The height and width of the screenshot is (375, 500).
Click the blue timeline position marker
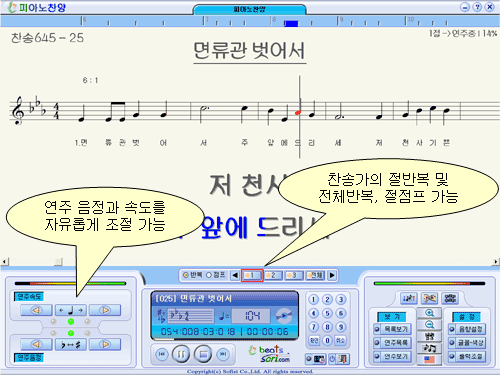(x=291, y=23)
